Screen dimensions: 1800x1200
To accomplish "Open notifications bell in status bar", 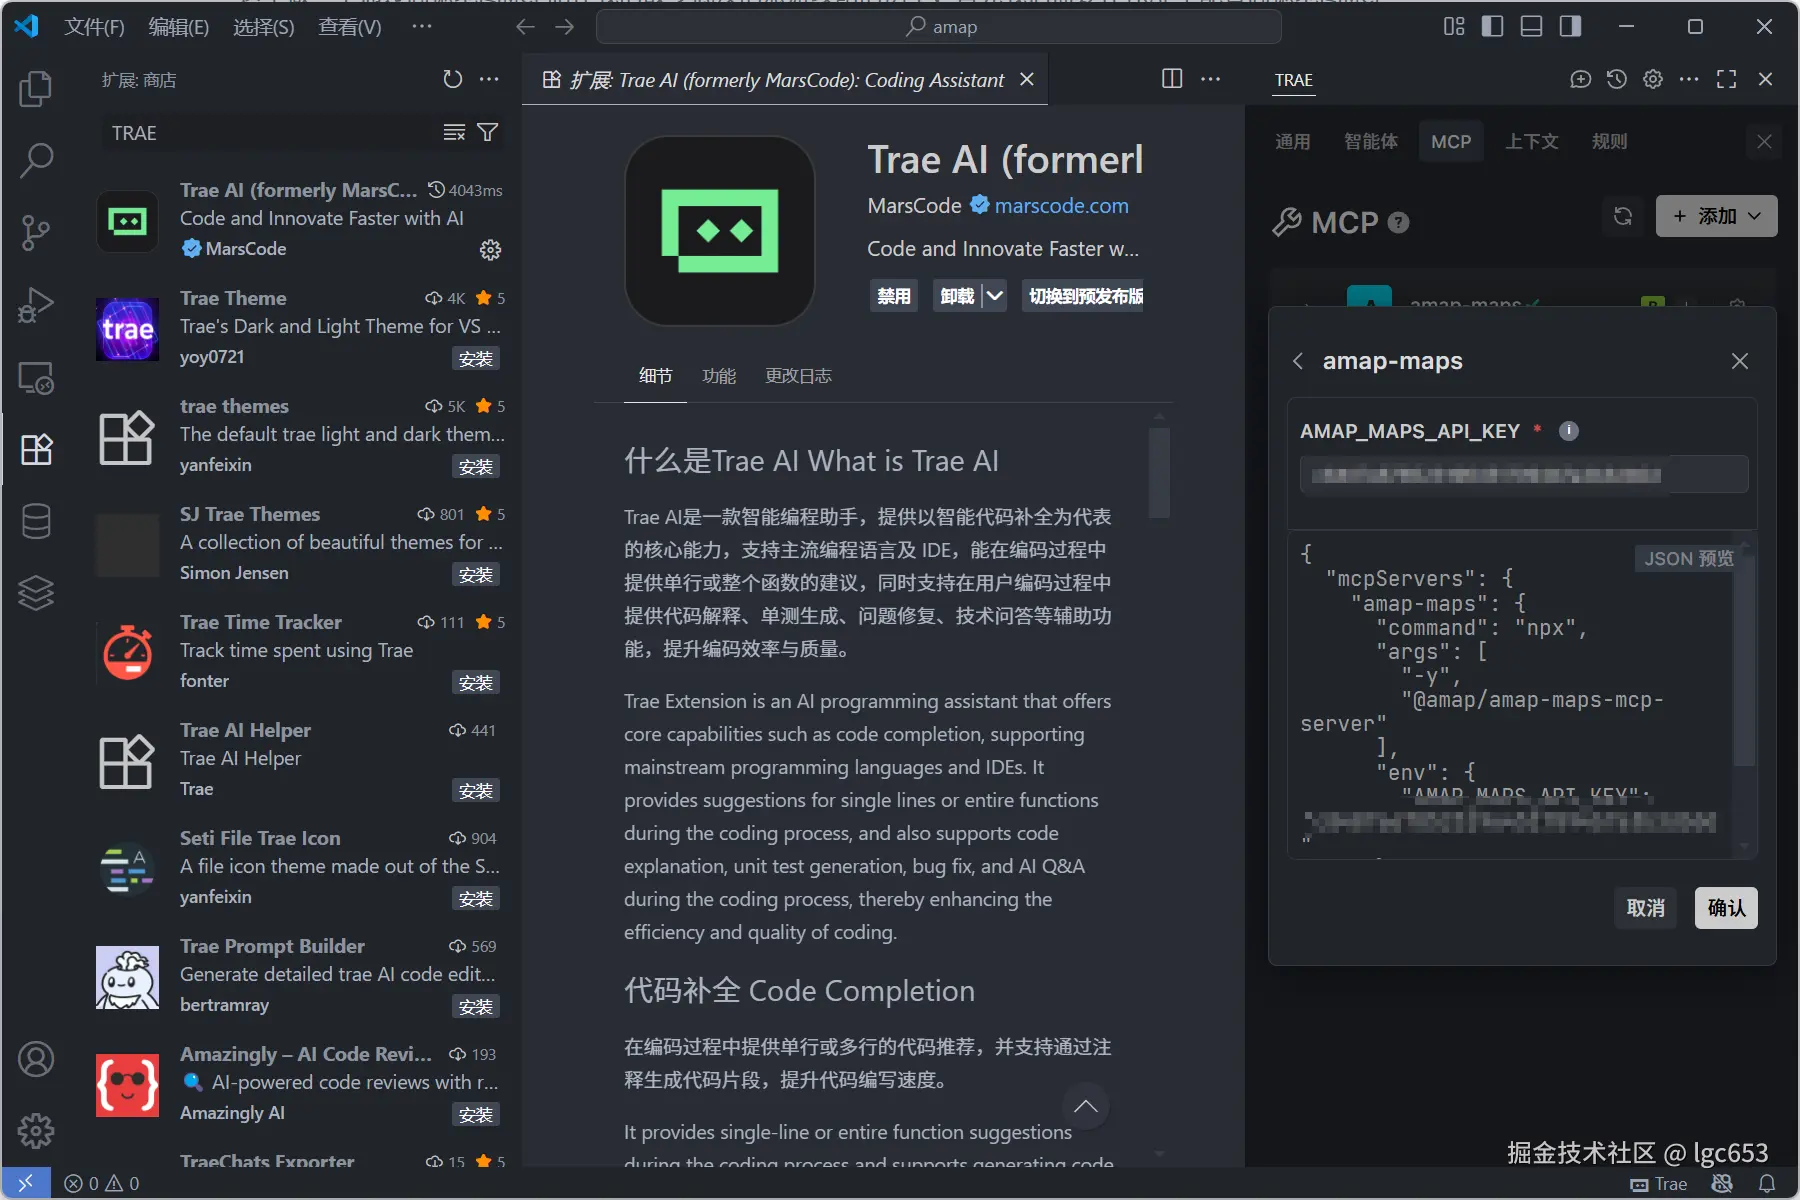I will 1767,1184.
